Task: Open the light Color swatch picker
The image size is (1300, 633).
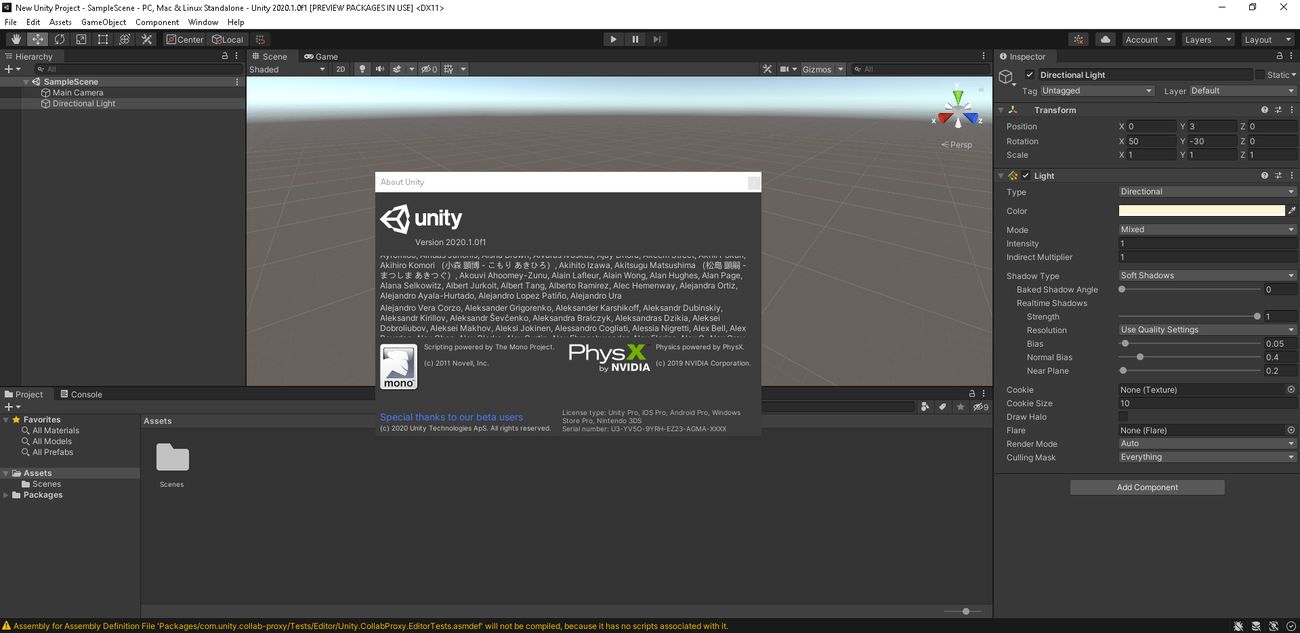Action: 1200,211
